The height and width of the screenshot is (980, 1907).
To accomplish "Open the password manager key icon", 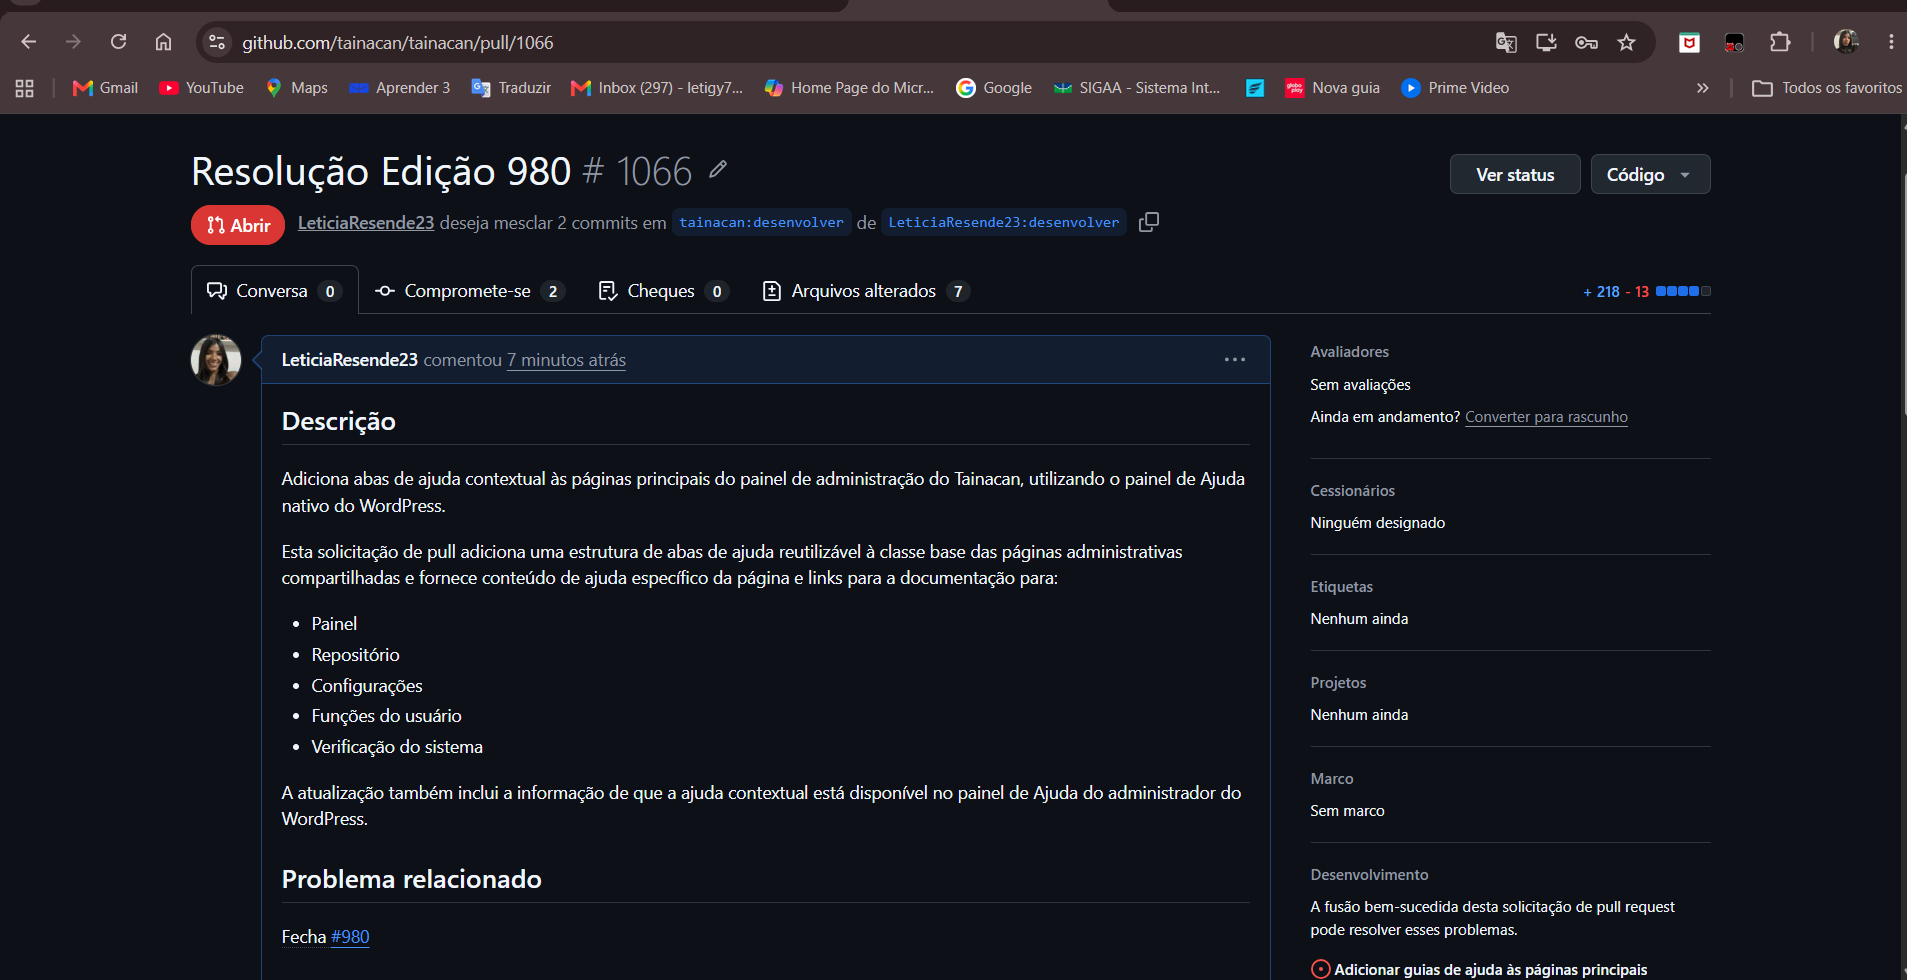I will (x=1586, y=42).
